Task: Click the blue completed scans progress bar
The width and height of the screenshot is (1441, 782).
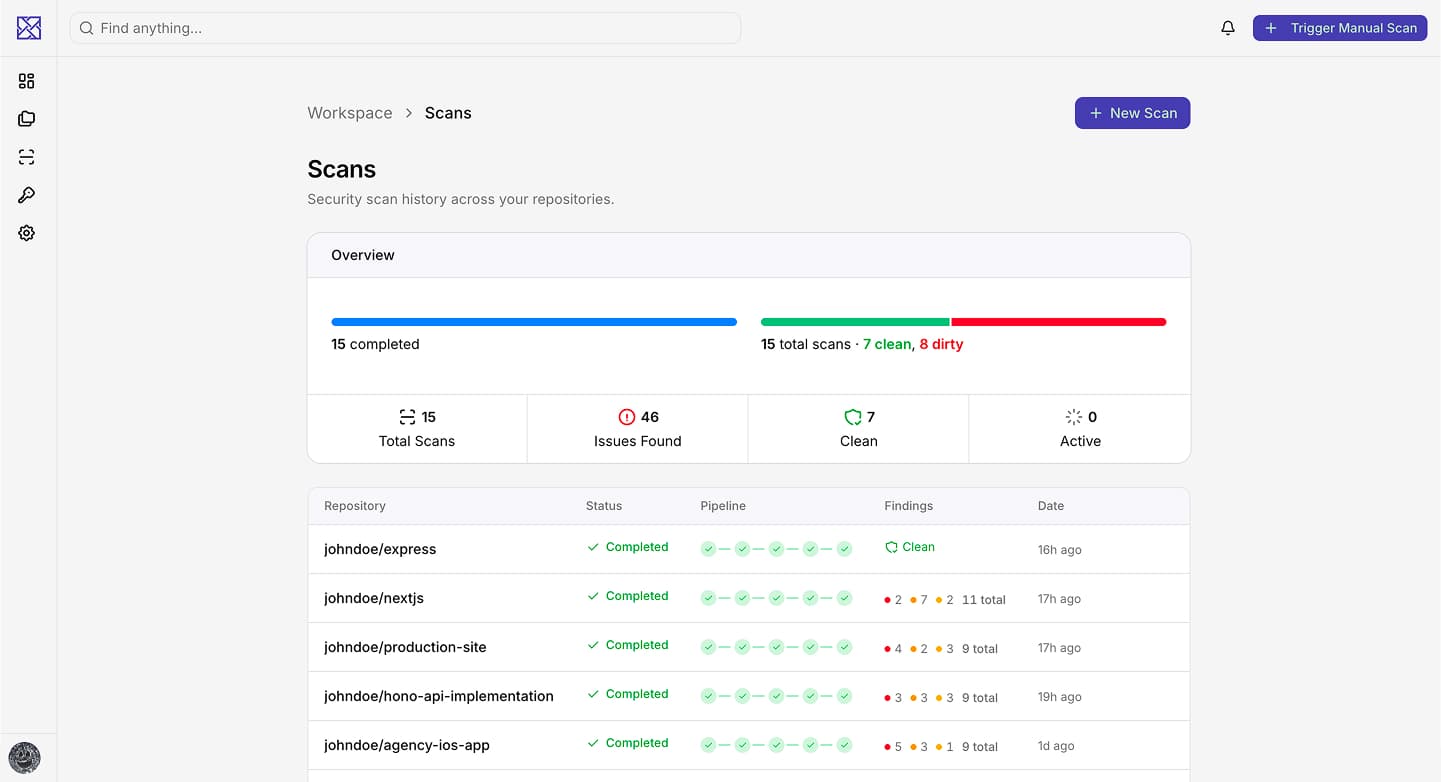Action: click(533, 321)
